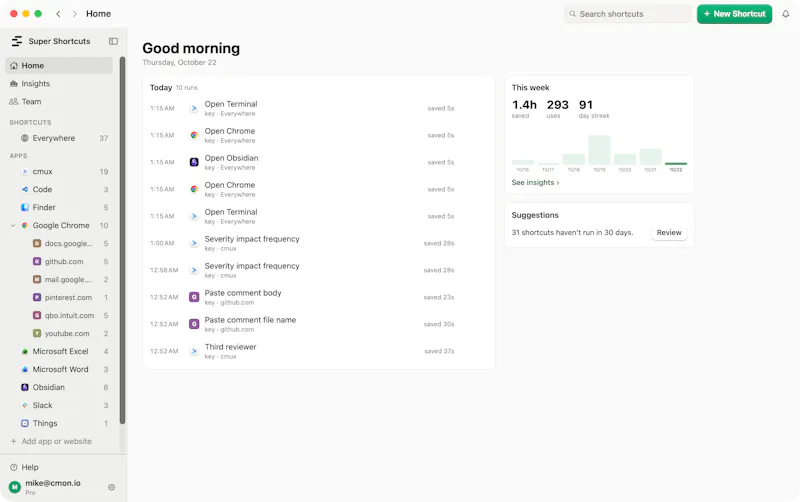Click the github.com favicon in sidebar
The image size is (800, 502).
click(x=37, y=261)
